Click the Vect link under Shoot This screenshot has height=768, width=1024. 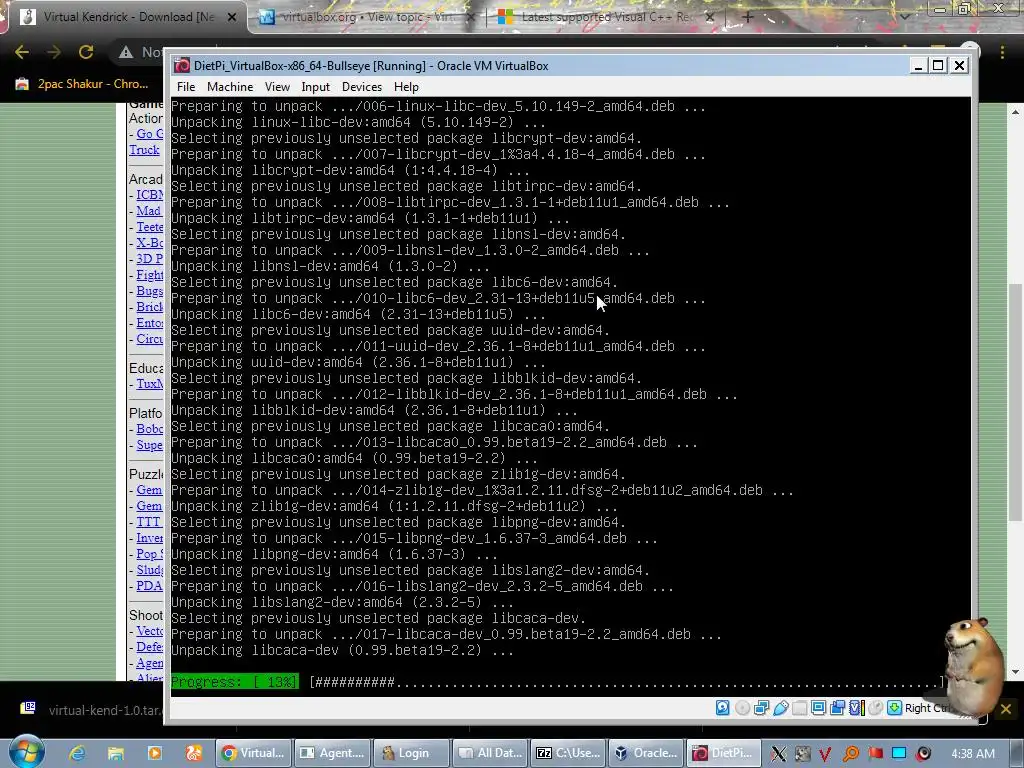pyautogui.click(x=150, y=631)
